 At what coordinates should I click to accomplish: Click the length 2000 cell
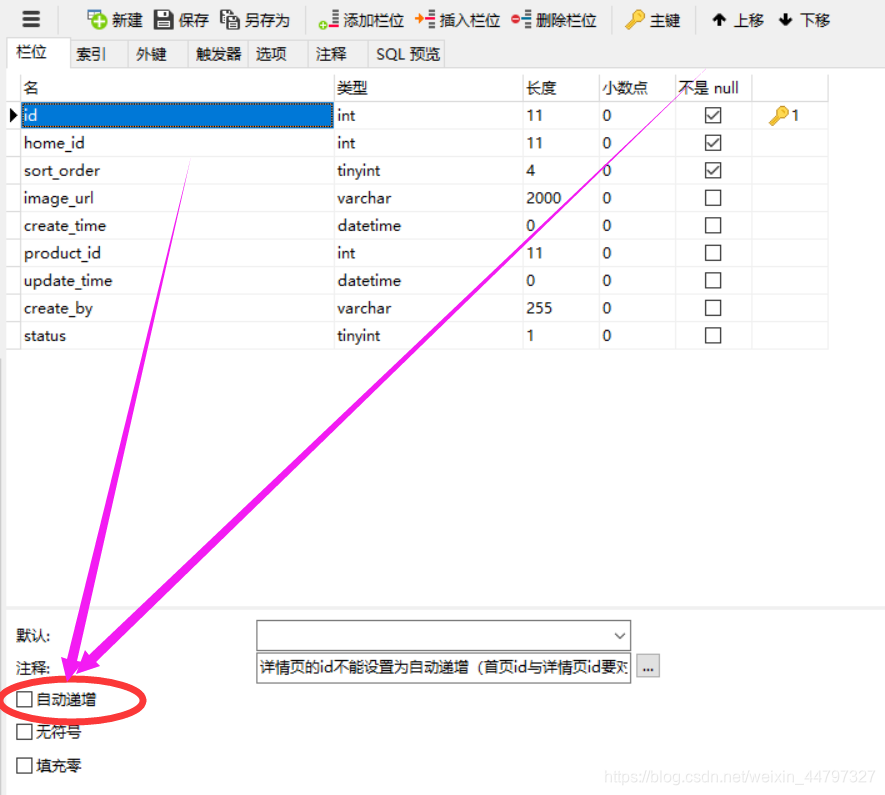tap(561, 198)
